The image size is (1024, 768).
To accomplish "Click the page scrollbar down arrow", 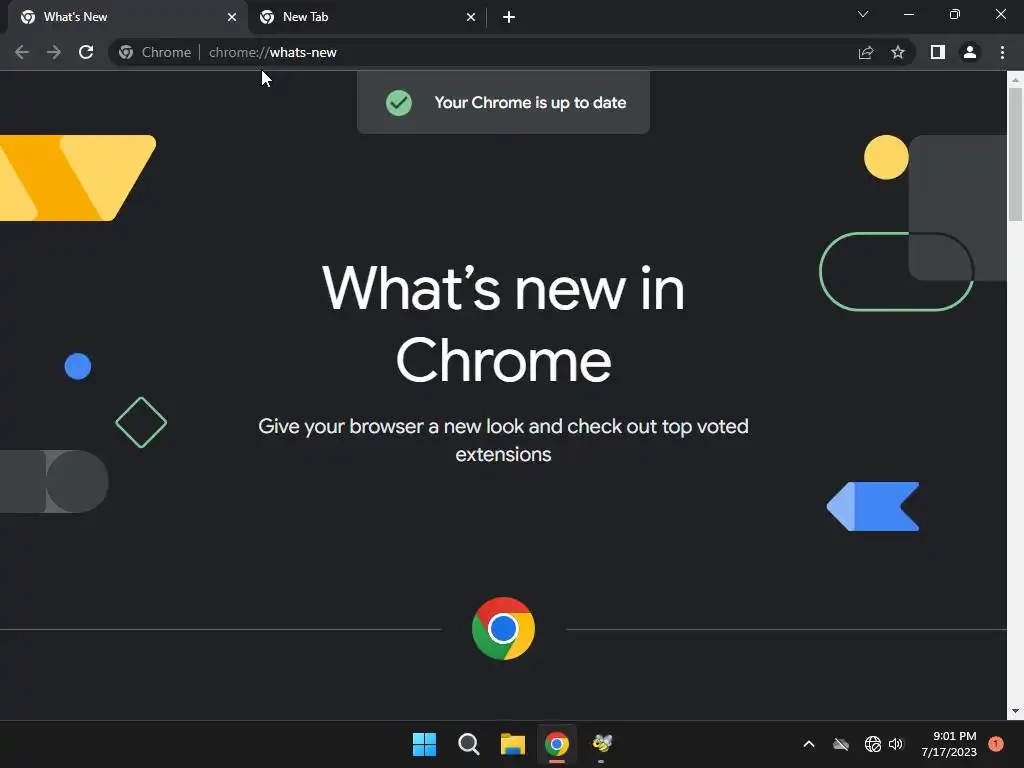I will [1015, 711].
